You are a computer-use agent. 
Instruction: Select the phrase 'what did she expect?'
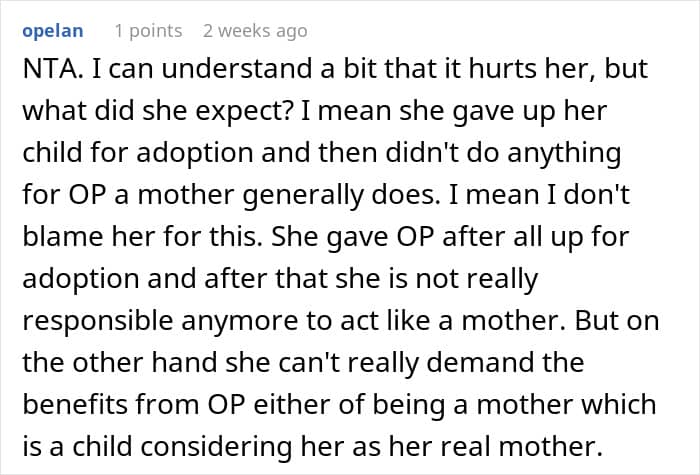(158, 112)
